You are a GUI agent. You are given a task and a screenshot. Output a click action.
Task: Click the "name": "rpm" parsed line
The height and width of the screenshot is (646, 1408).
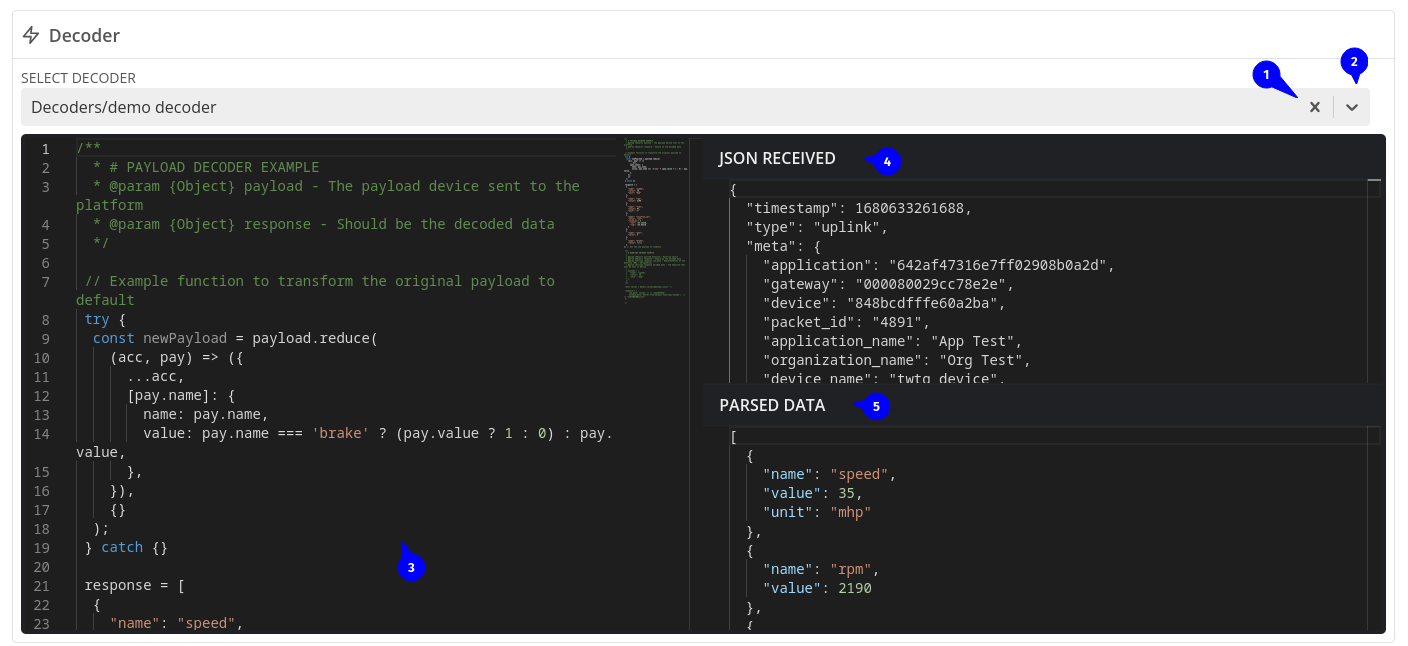pos(821,569)
